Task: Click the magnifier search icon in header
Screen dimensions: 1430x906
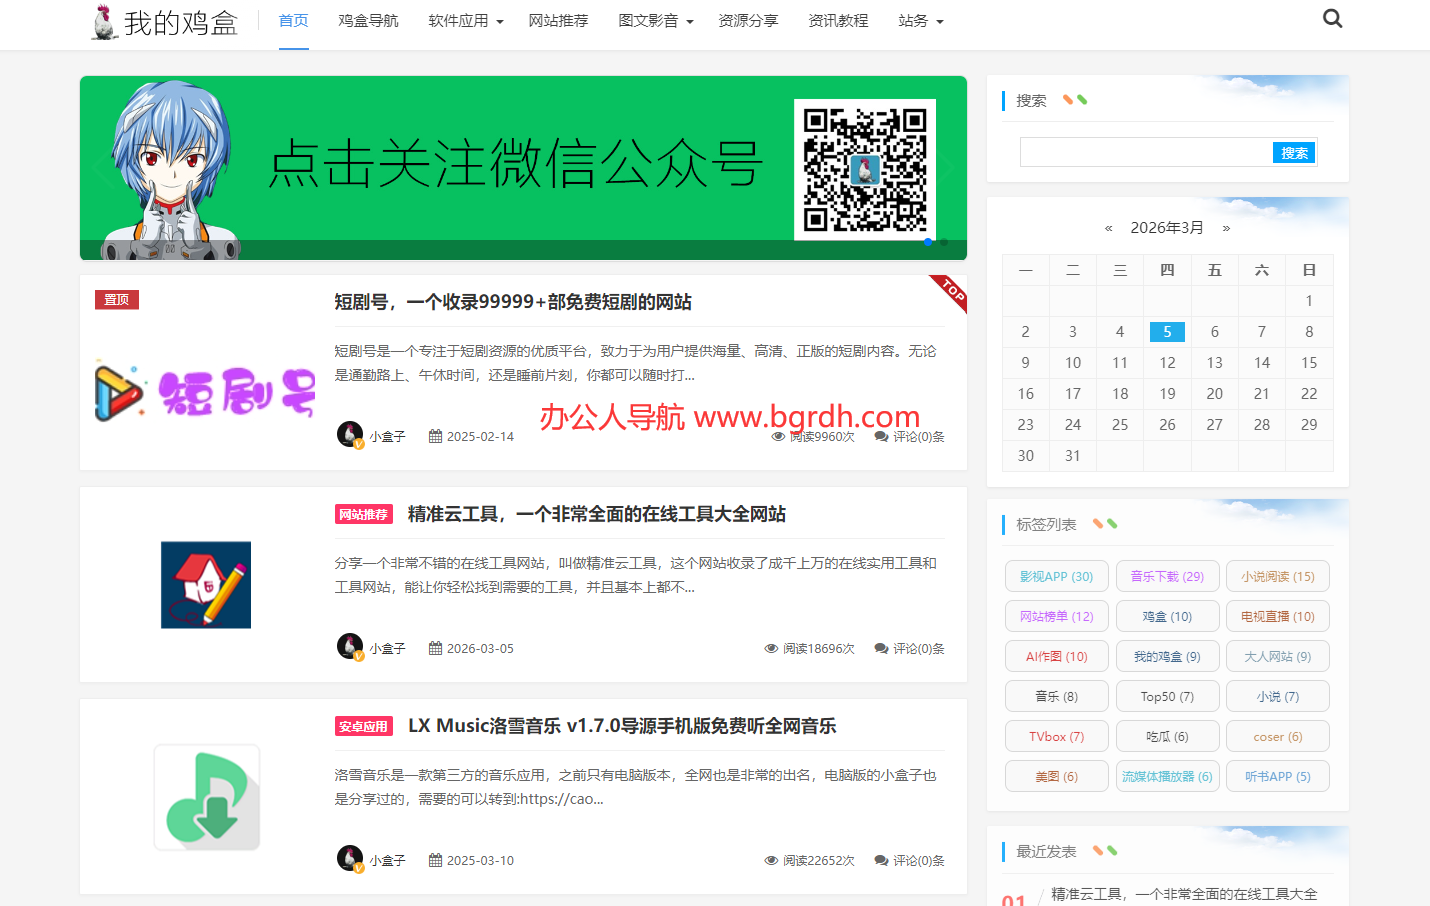Action: (1332, 18)
